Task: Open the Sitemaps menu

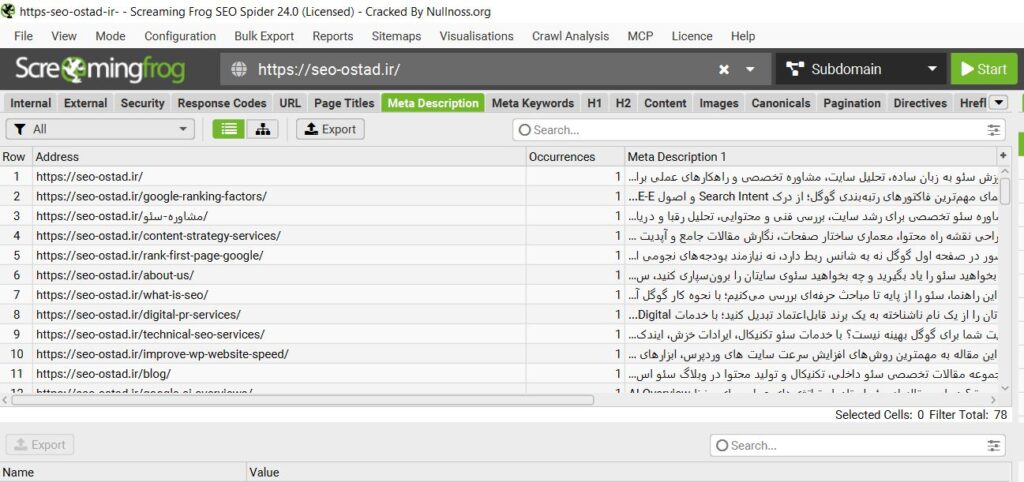Action: tap(396, 36)
